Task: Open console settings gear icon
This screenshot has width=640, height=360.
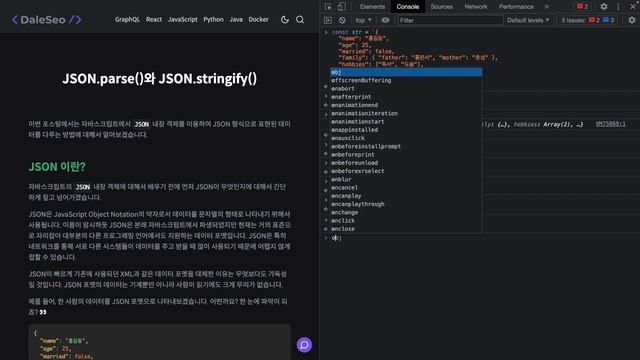Action: coord(632,20)
